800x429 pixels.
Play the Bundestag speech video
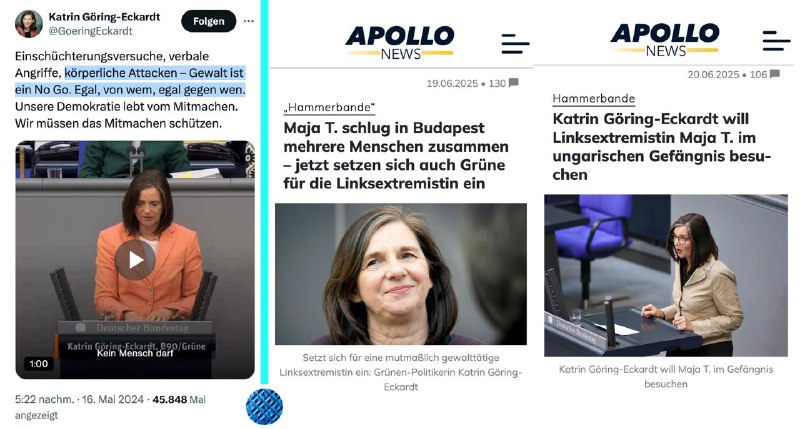click(x=135, y=260)
